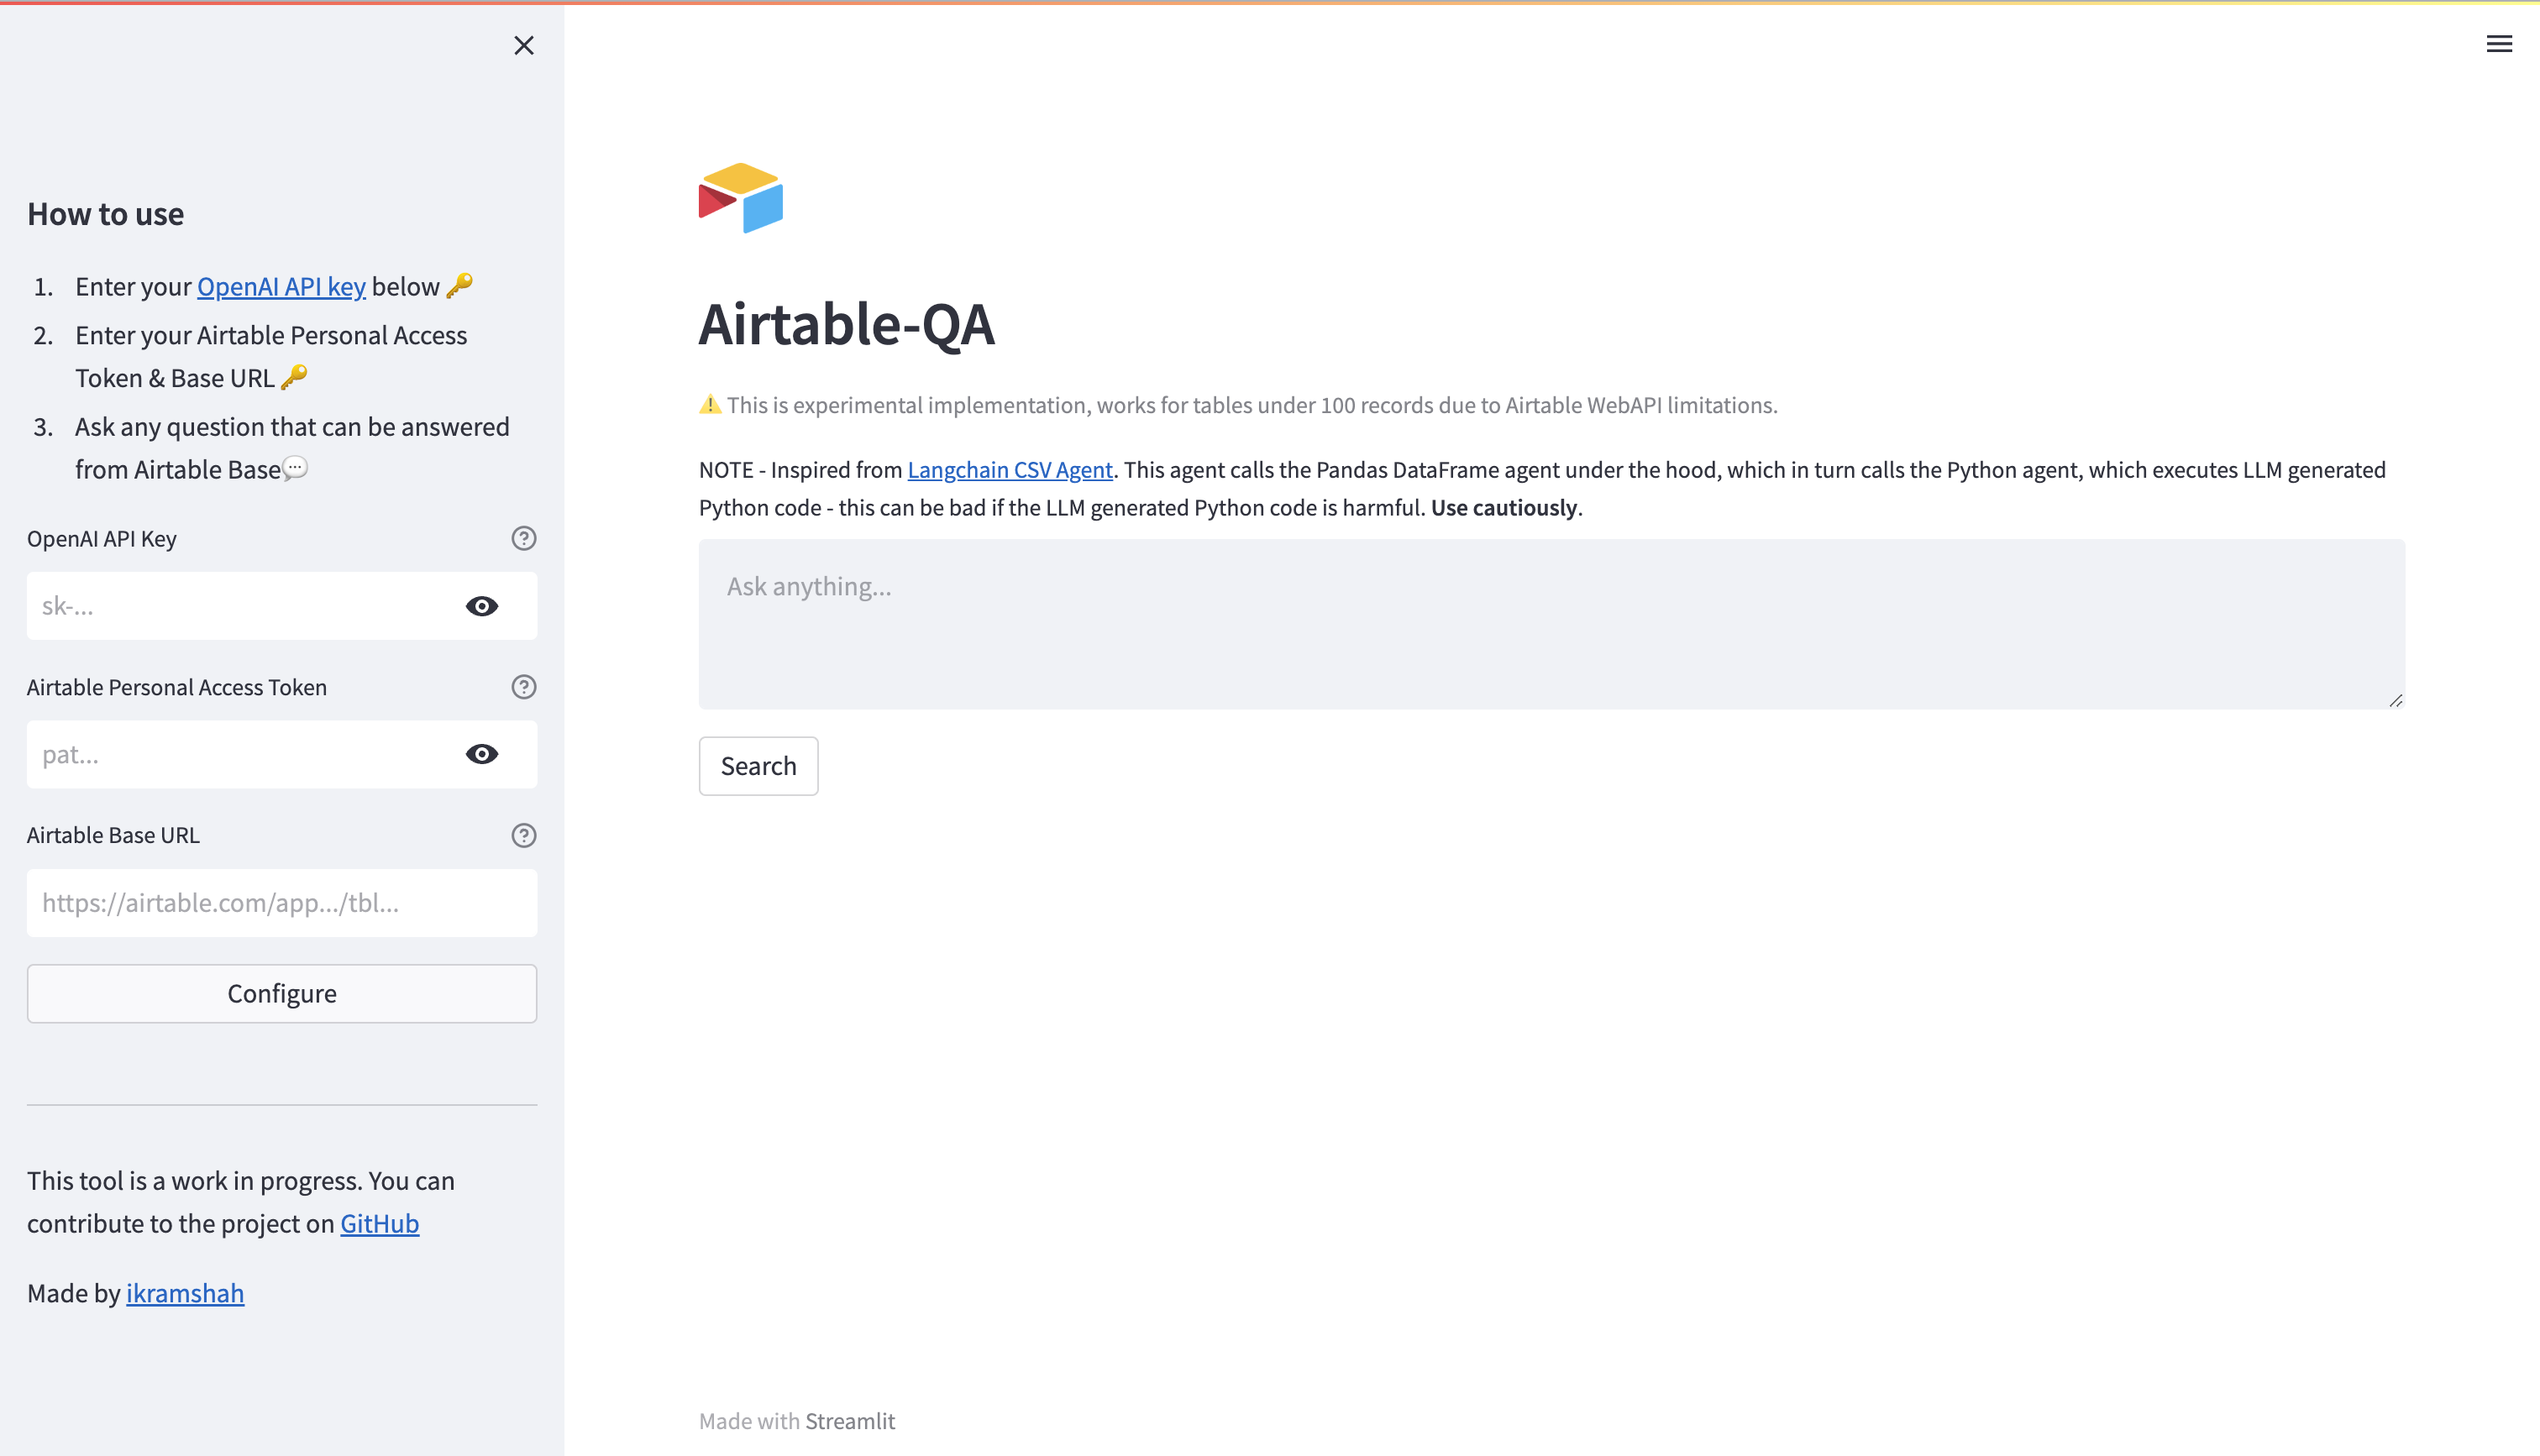Image resolution: width=2540 pixels, height=1456 pixels.
Task: Toggle visibility of Airtable Personal Access Token
Action: (x=481, y=753)
